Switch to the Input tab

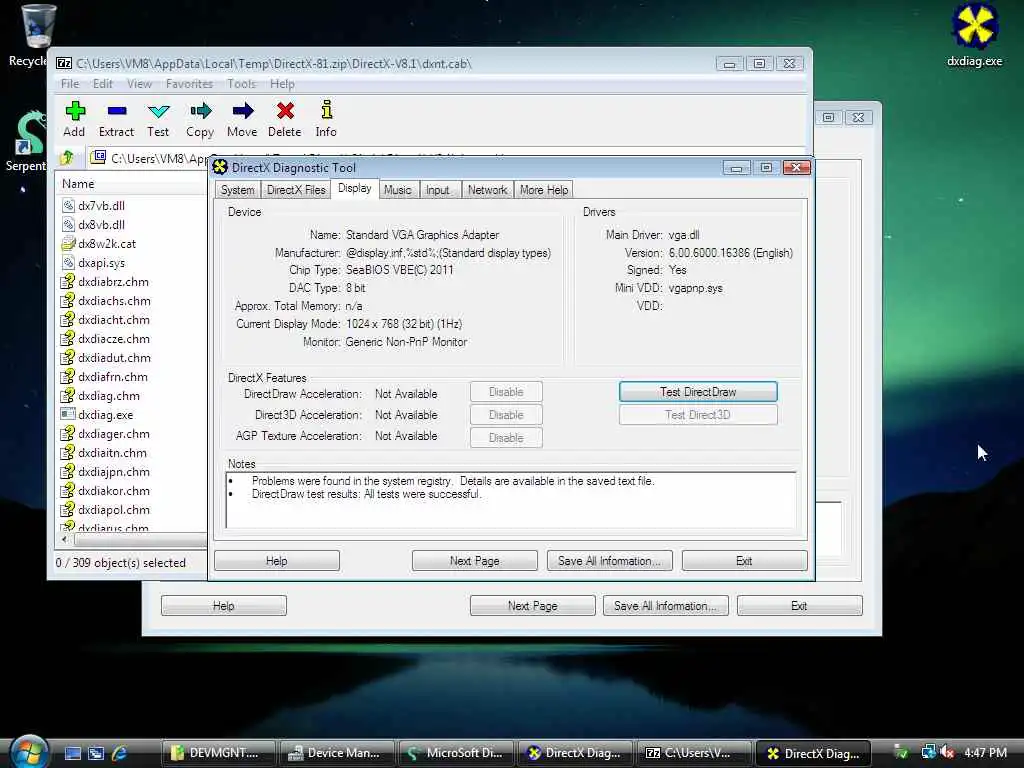click(438, 190)
